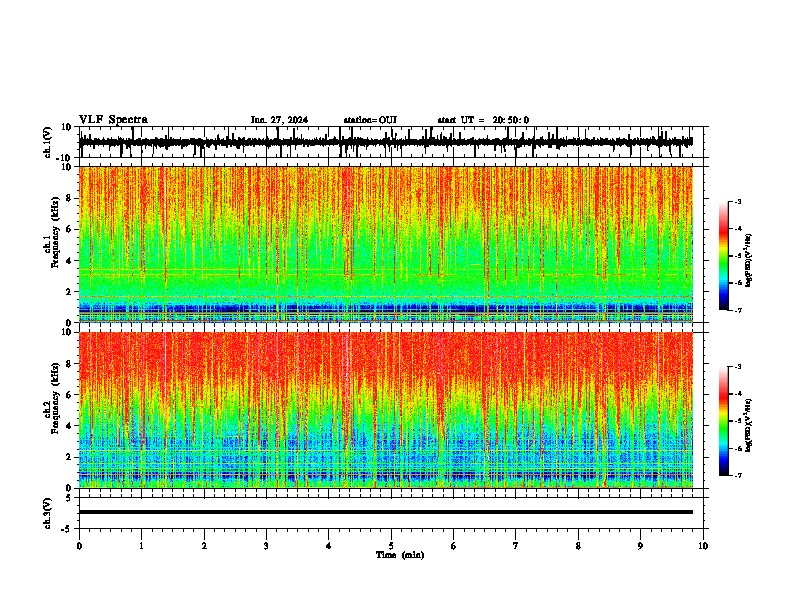The height and width of the screenshot is (612, 792).
Task: Click the ch.1 voltage waveform trace
Action: [x=385, y=142]
